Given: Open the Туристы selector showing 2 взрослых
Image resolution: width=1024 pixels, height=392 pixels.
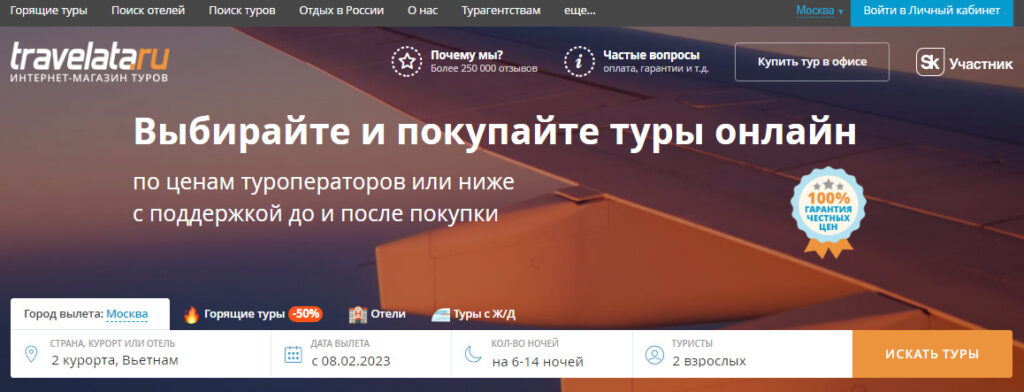Looking at the screenshot, I should [743, 354].
